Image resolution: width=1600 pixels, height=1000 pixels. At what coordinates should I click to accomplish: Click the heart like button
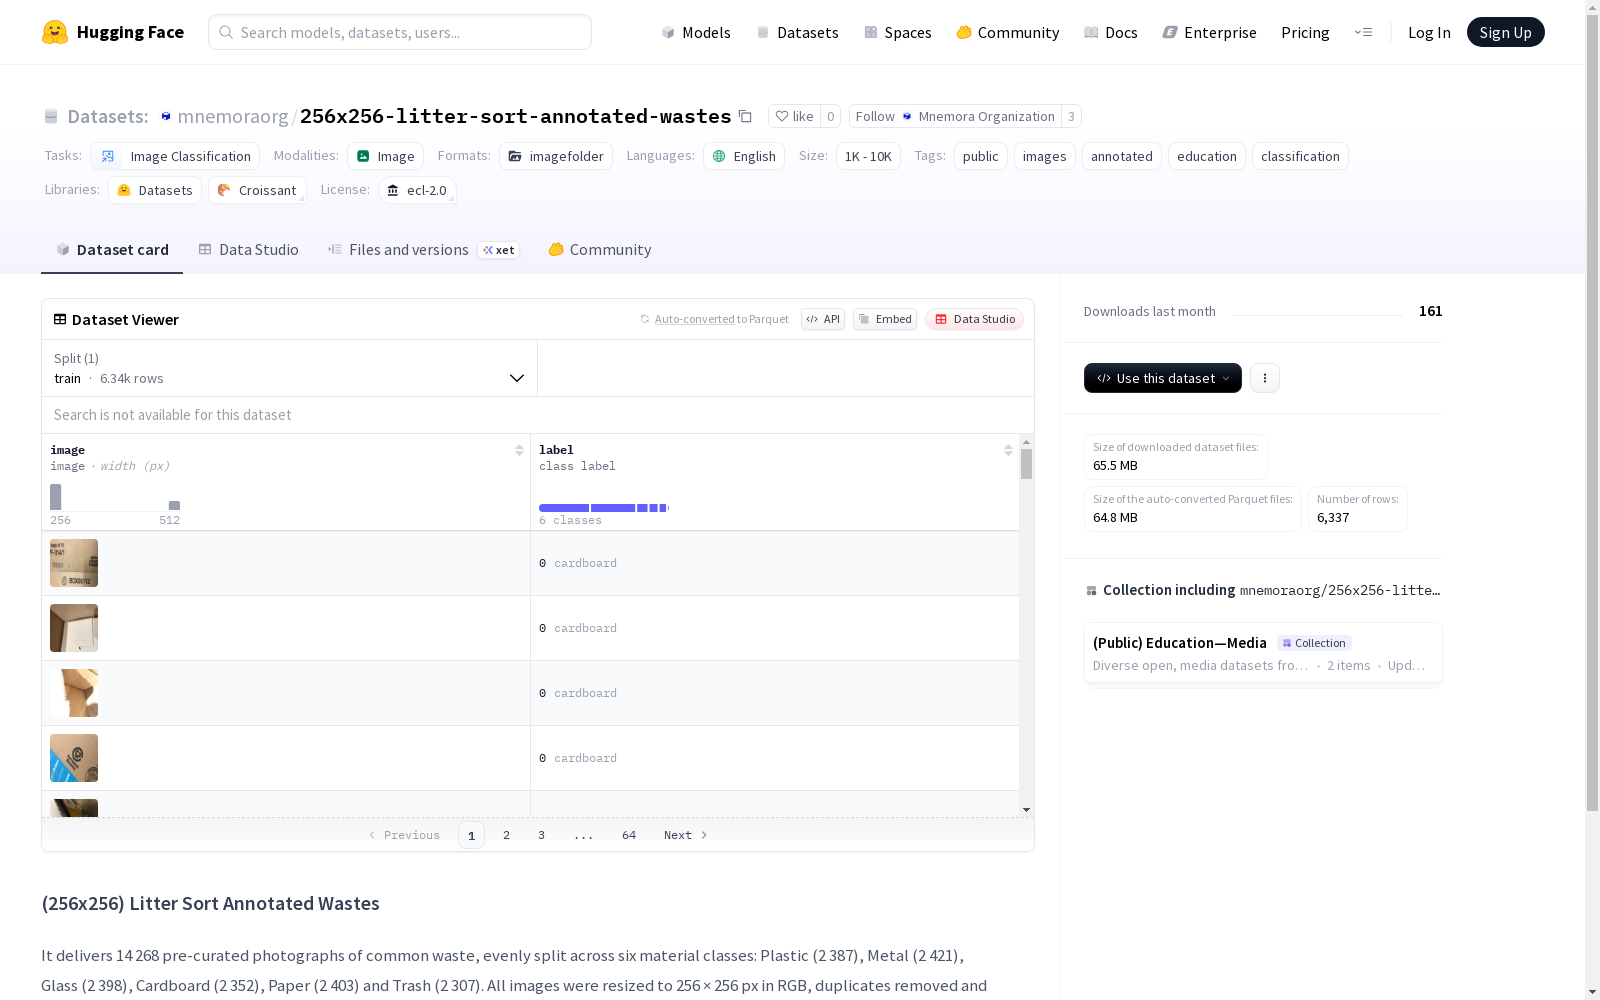point(795,116)
